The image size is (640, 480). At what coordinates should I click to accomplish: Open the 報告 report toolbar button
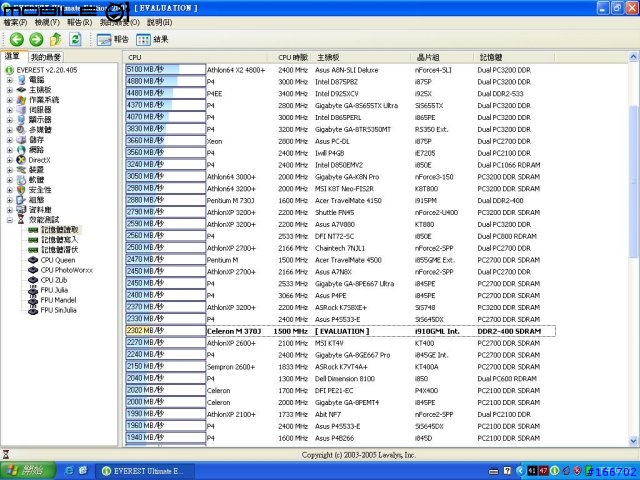click(x=113, y=39)
